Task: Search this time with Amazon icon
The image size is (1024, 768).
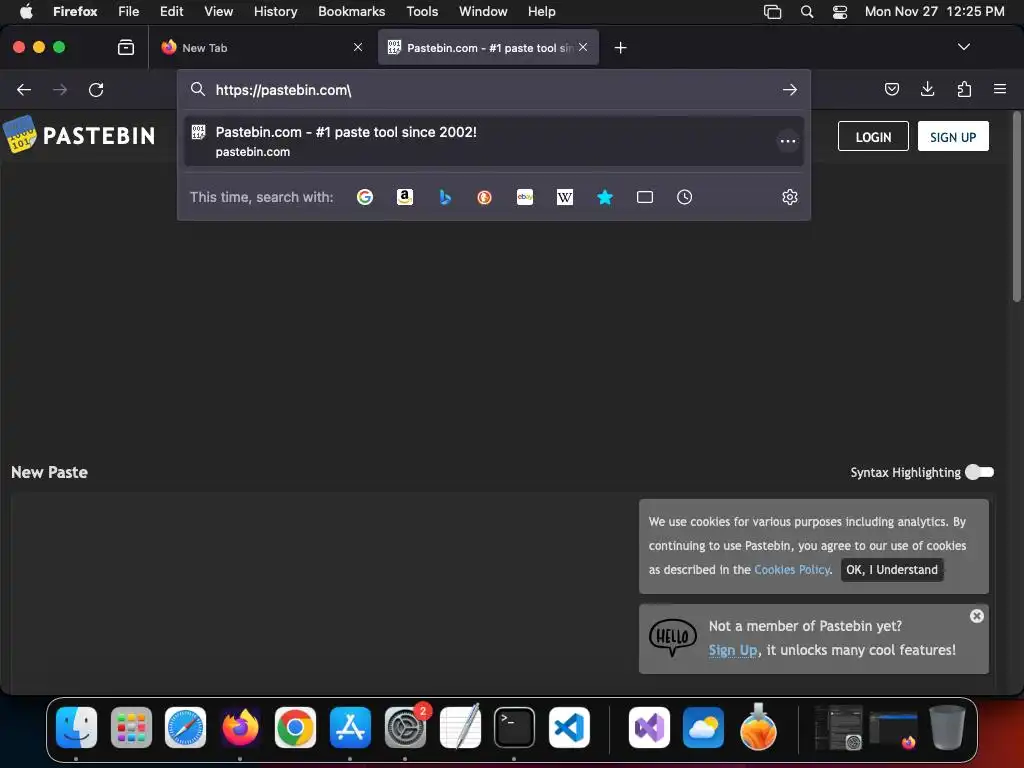Action: [x=405, y=197]
